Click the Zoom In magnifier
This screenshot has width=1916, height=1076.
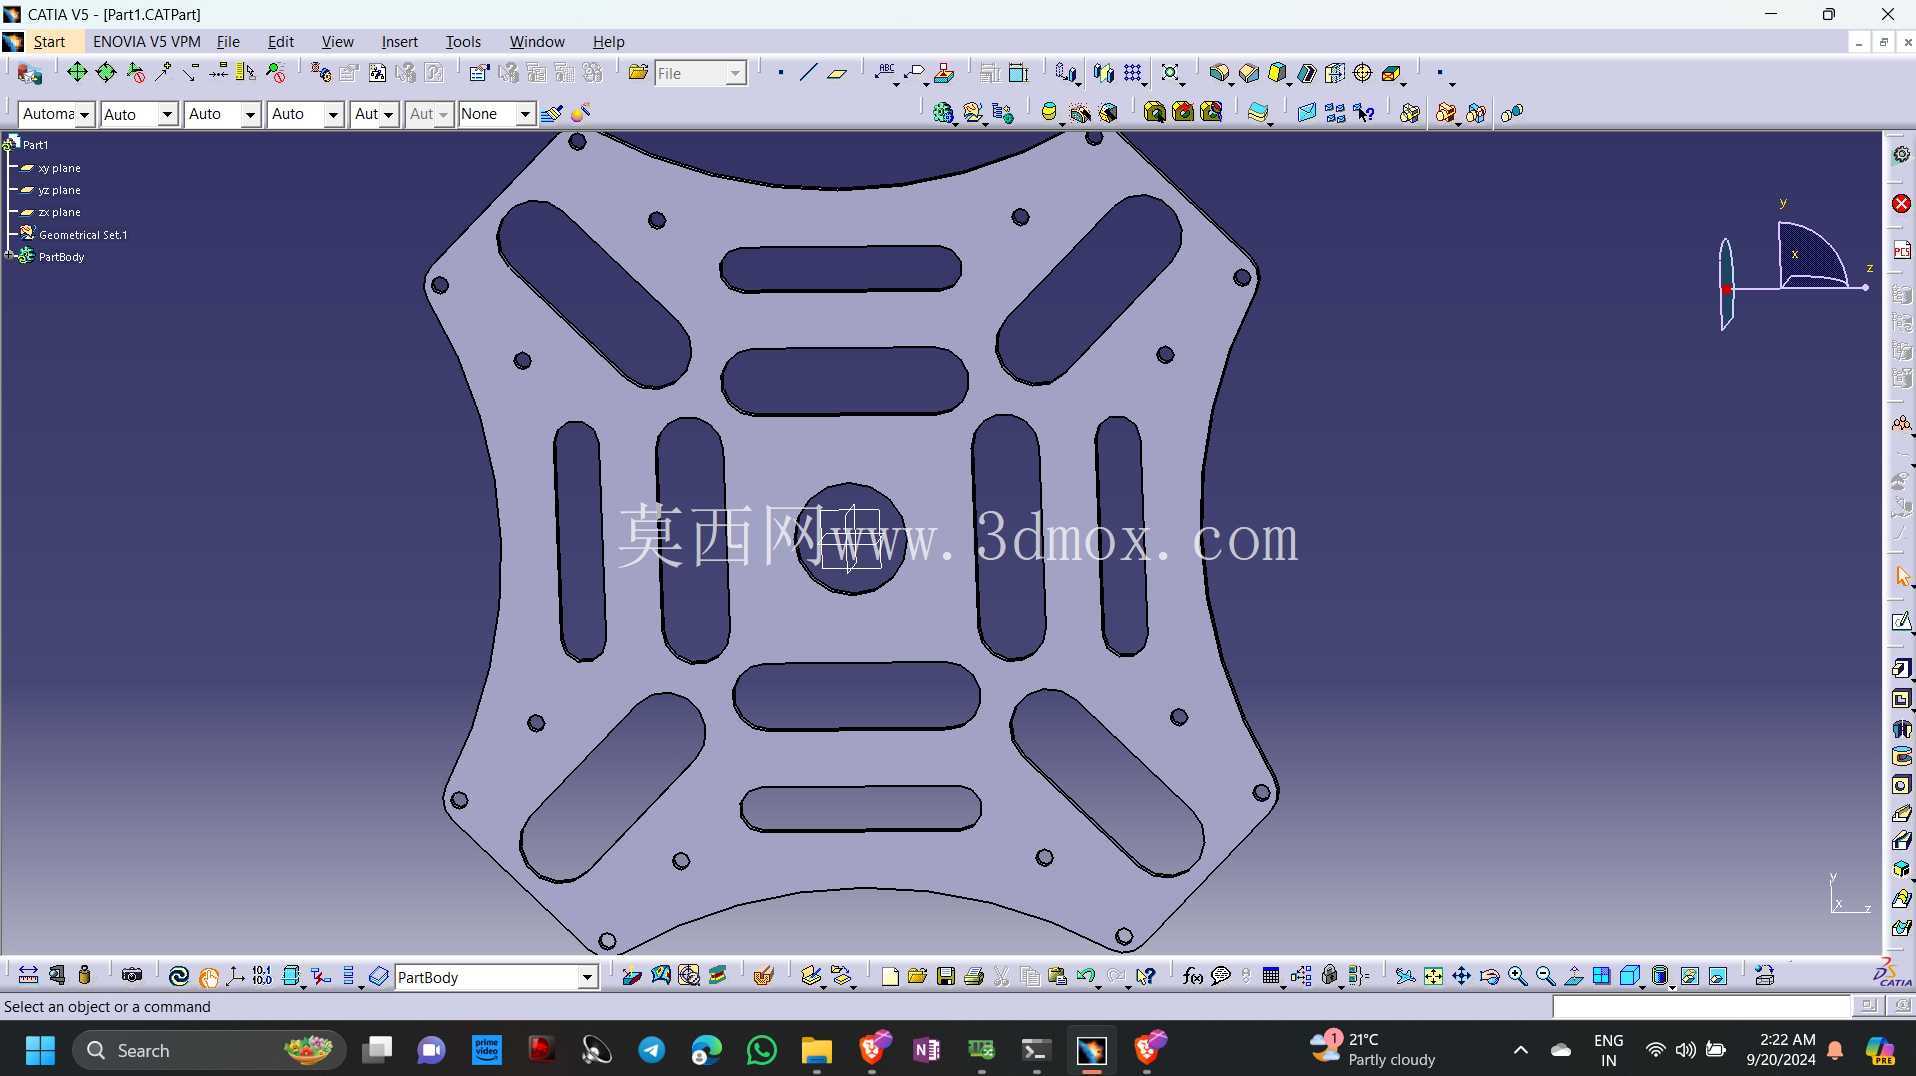pyautogui.click(x=1517, y=976)
